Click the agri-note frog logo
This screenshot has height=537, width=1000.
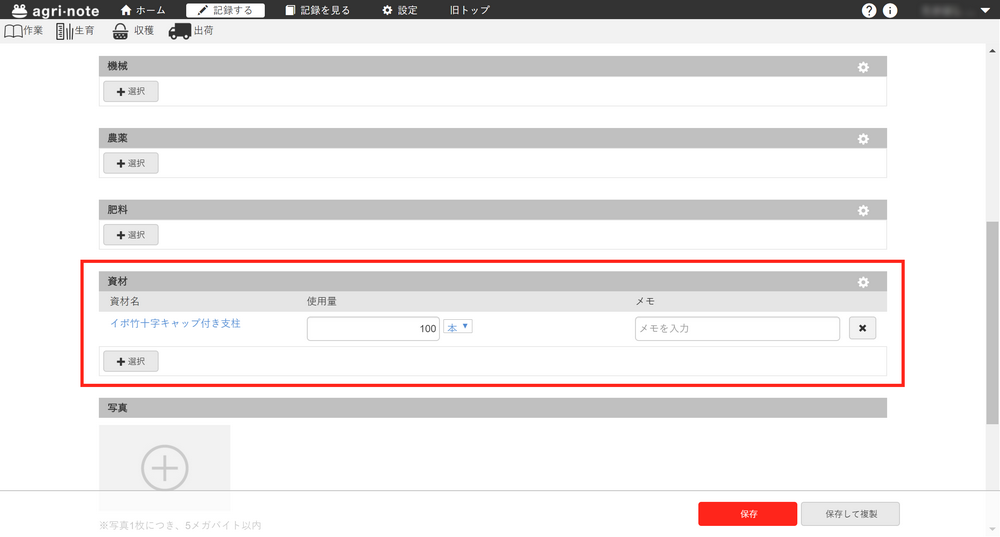click(55, 10)
